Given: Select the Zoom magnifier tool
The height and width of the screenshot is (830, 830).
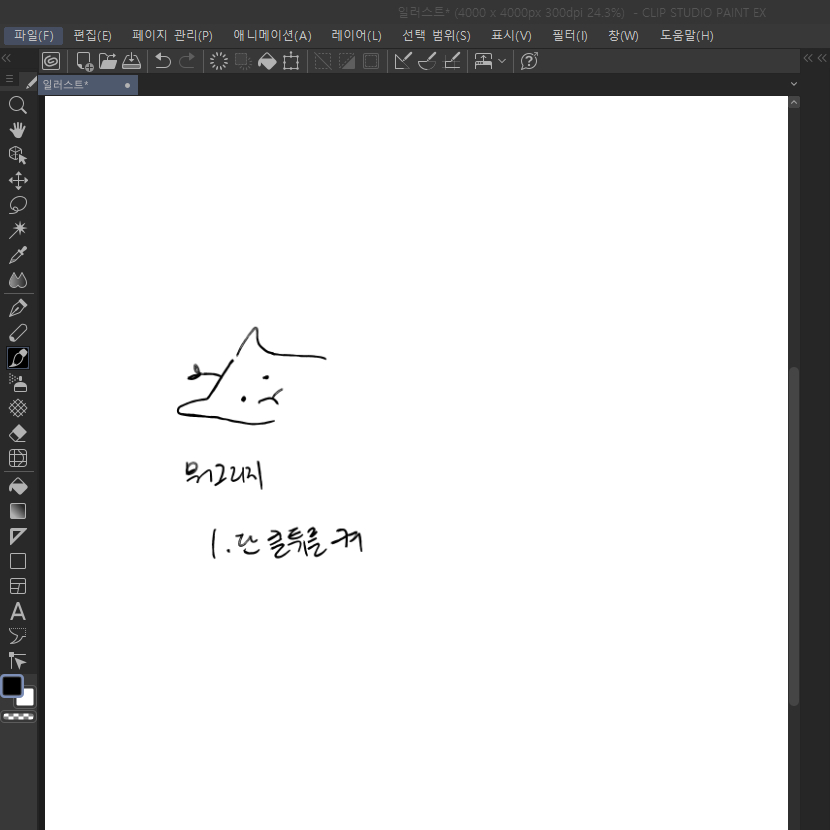Looking at the screenshot, I should 17,105.
